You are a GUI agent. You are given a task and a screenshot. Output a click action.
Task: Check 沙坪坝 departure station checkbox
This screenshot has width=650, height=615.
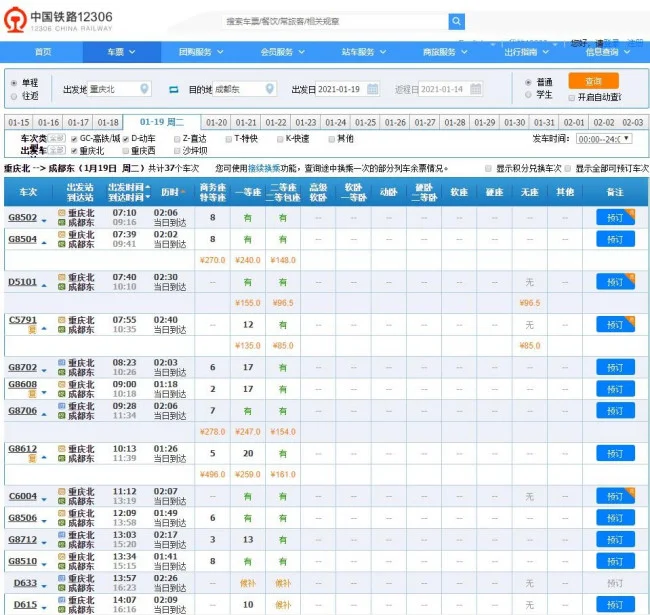pos(177,151)
